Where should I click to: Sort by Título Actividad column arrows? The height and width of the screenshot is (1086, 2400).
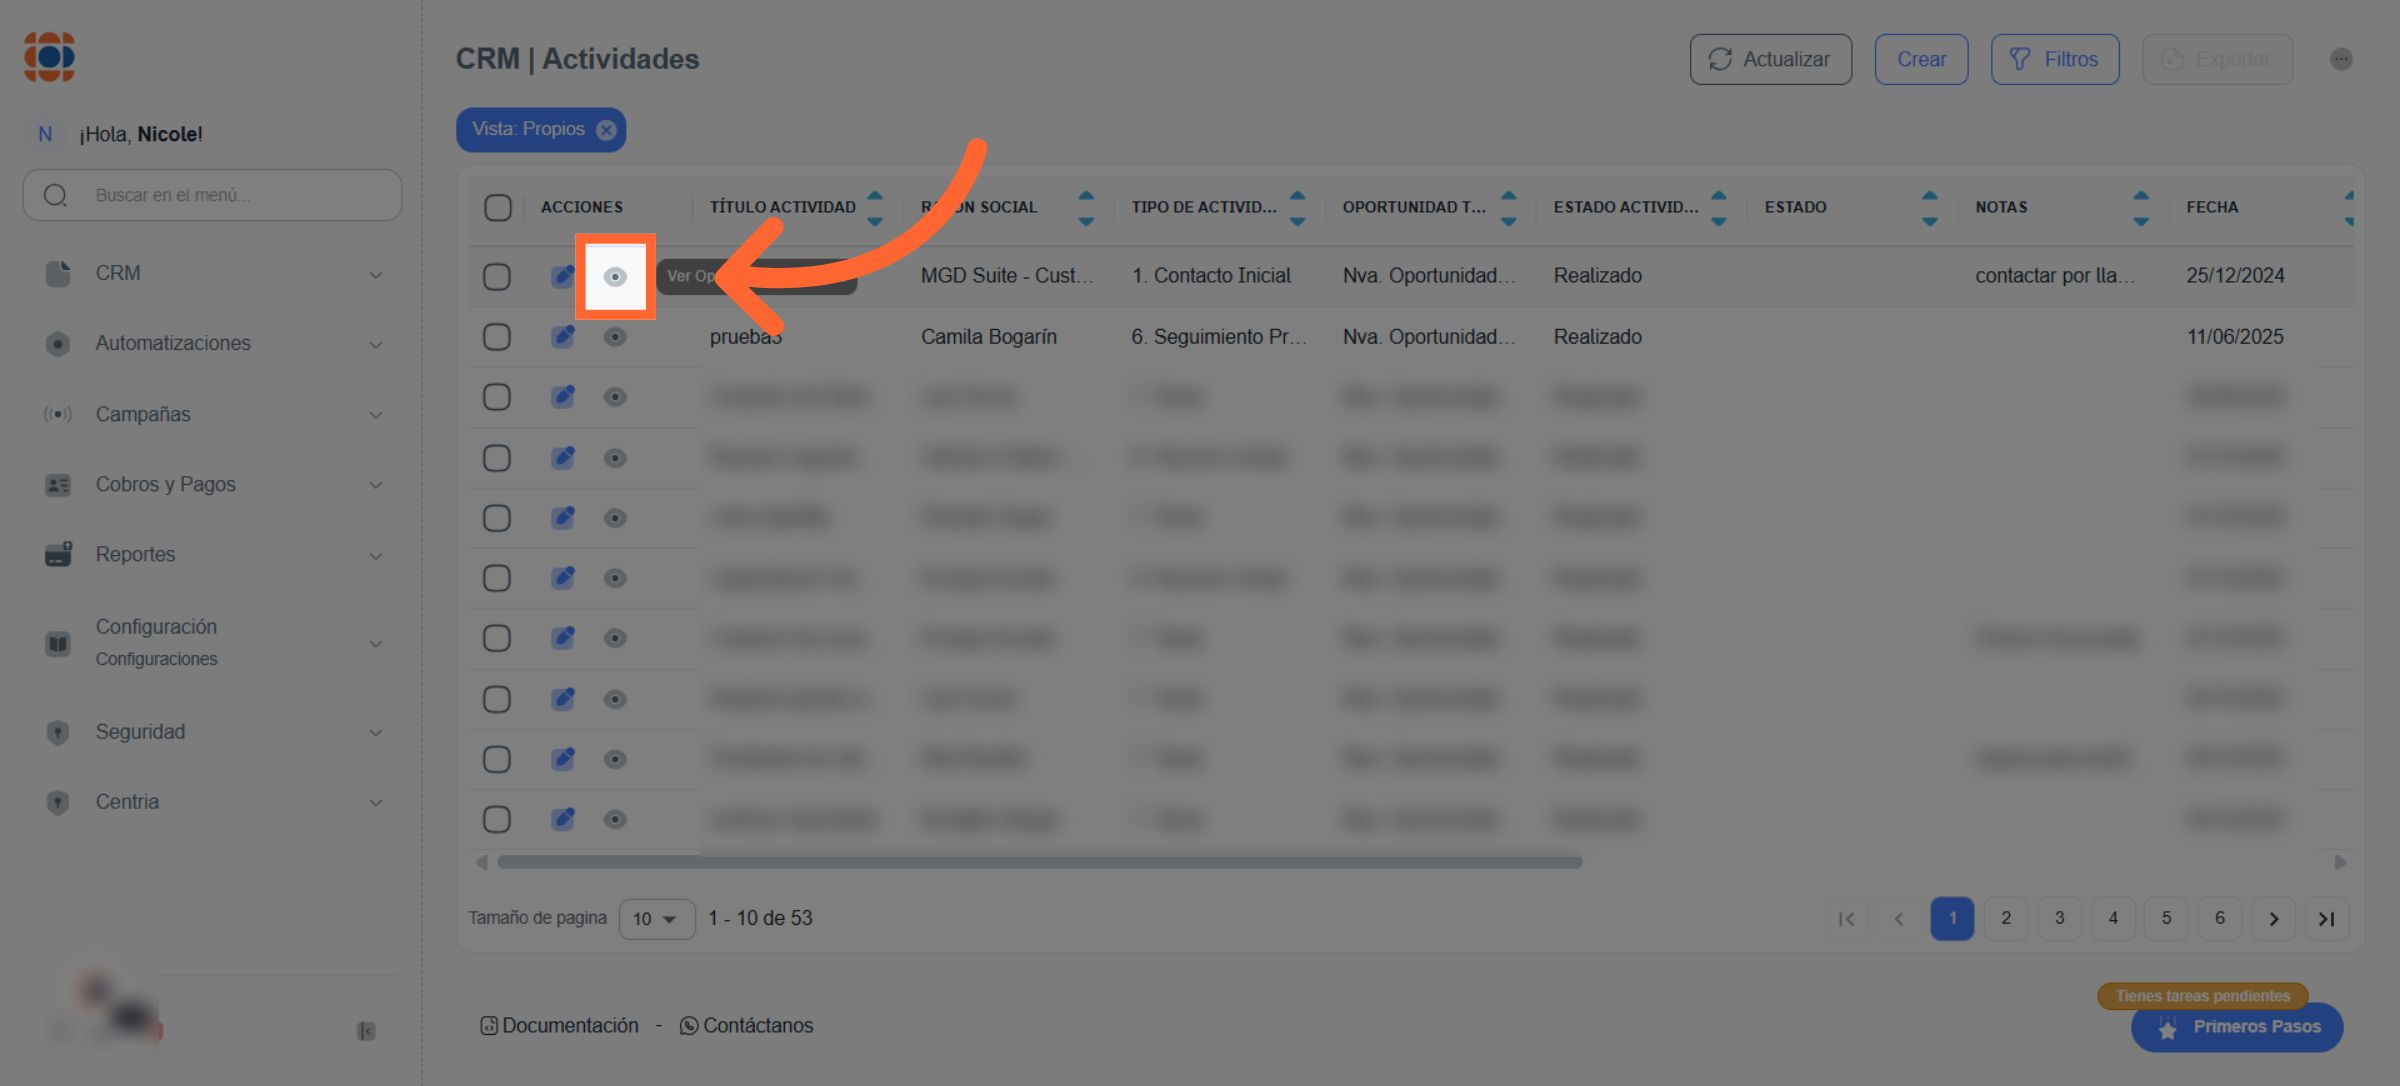pos(875,207)
